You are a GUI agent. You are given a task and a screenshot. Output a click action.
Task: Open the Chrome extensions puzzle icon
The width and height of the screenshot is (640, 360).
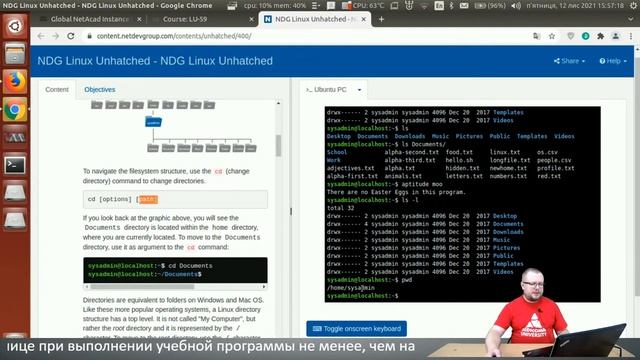(x=600, y=36)
